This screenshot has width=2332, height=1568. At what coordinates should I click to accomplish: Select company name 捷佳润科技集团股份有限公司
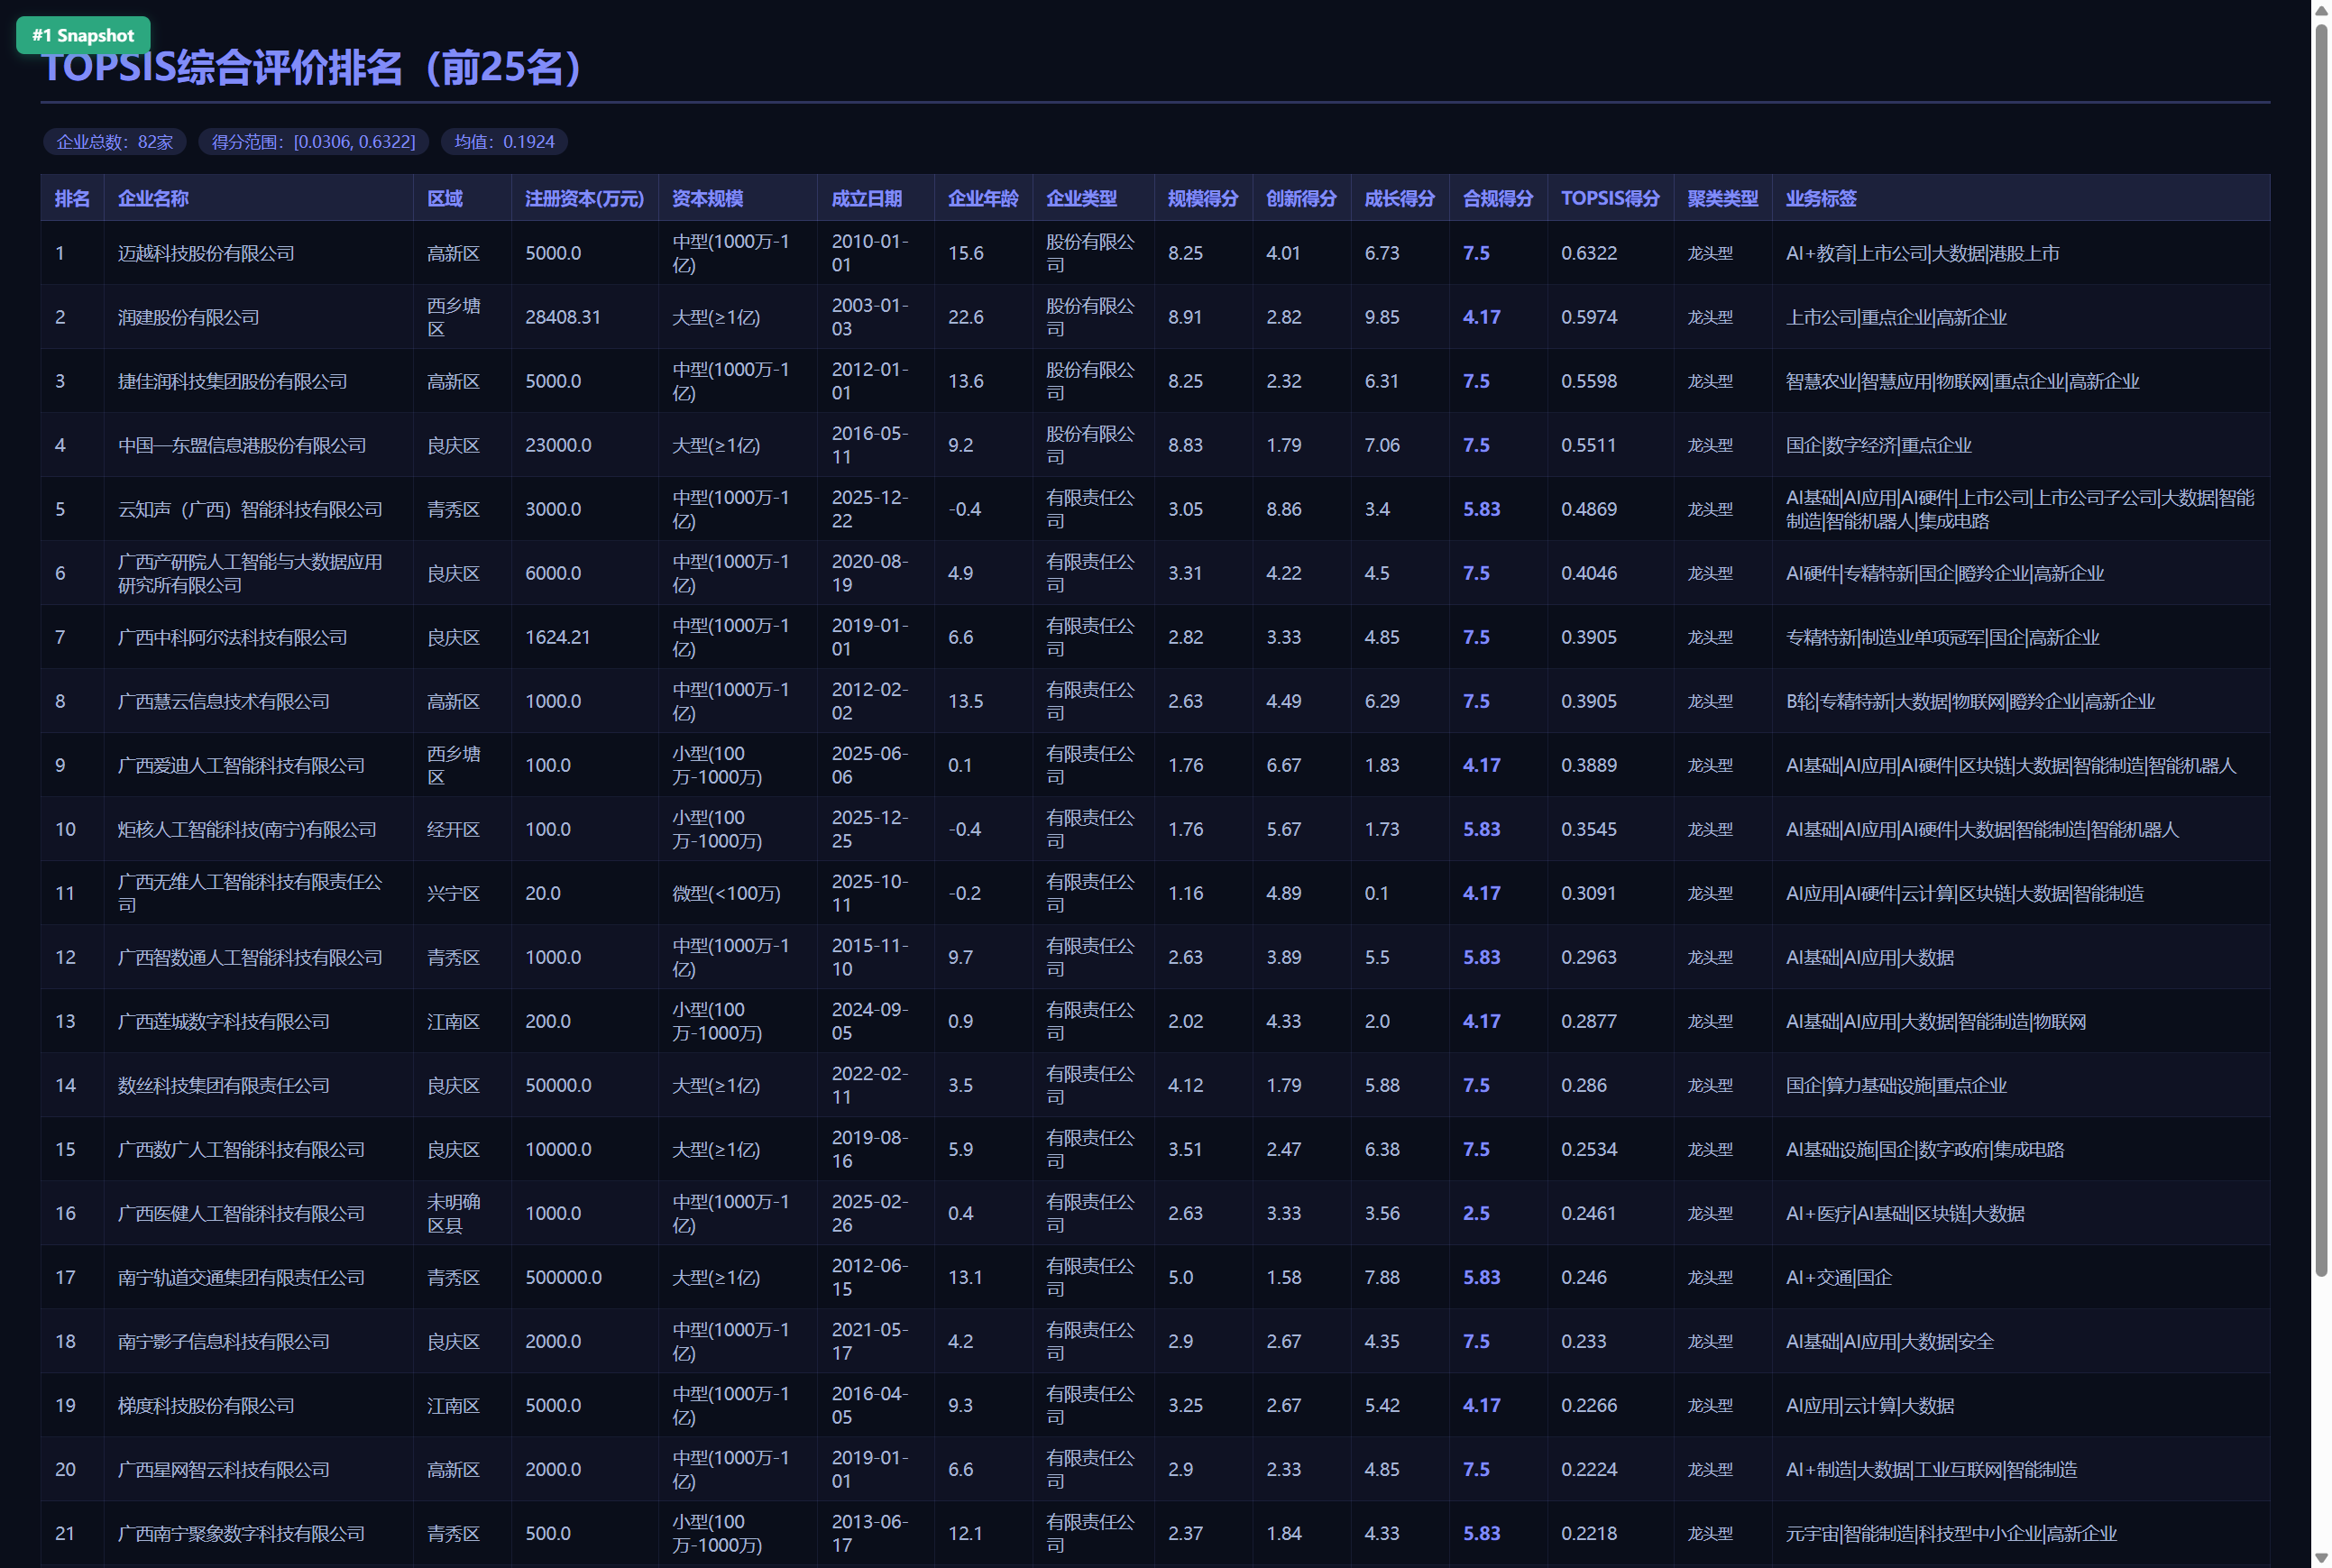tap(232, 381)
